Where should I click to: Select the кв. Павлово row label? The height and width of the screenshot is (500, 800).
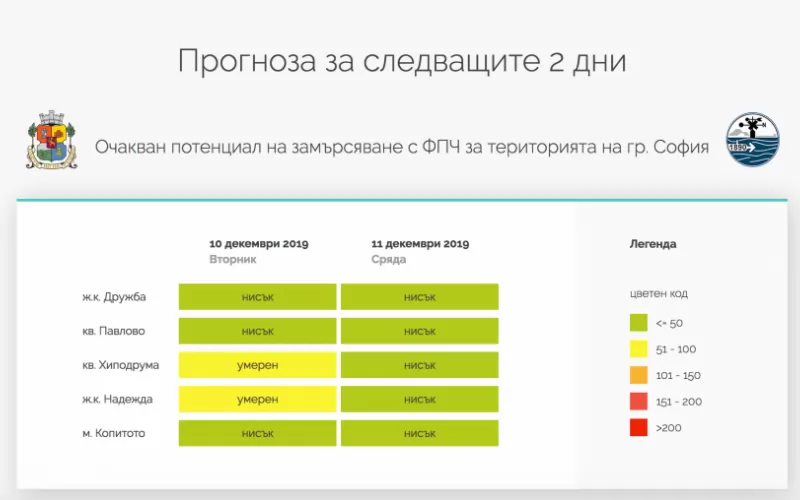pyautogui.click(x=114, y=331)
